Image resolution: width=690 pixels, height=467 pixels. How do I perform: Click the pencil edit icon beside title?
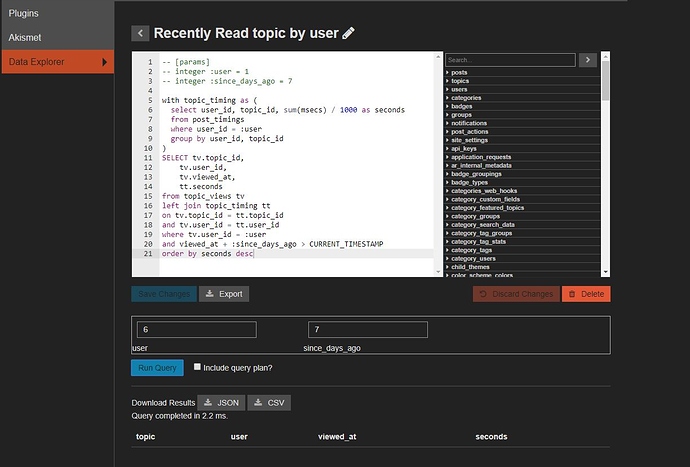pos(349,33)
